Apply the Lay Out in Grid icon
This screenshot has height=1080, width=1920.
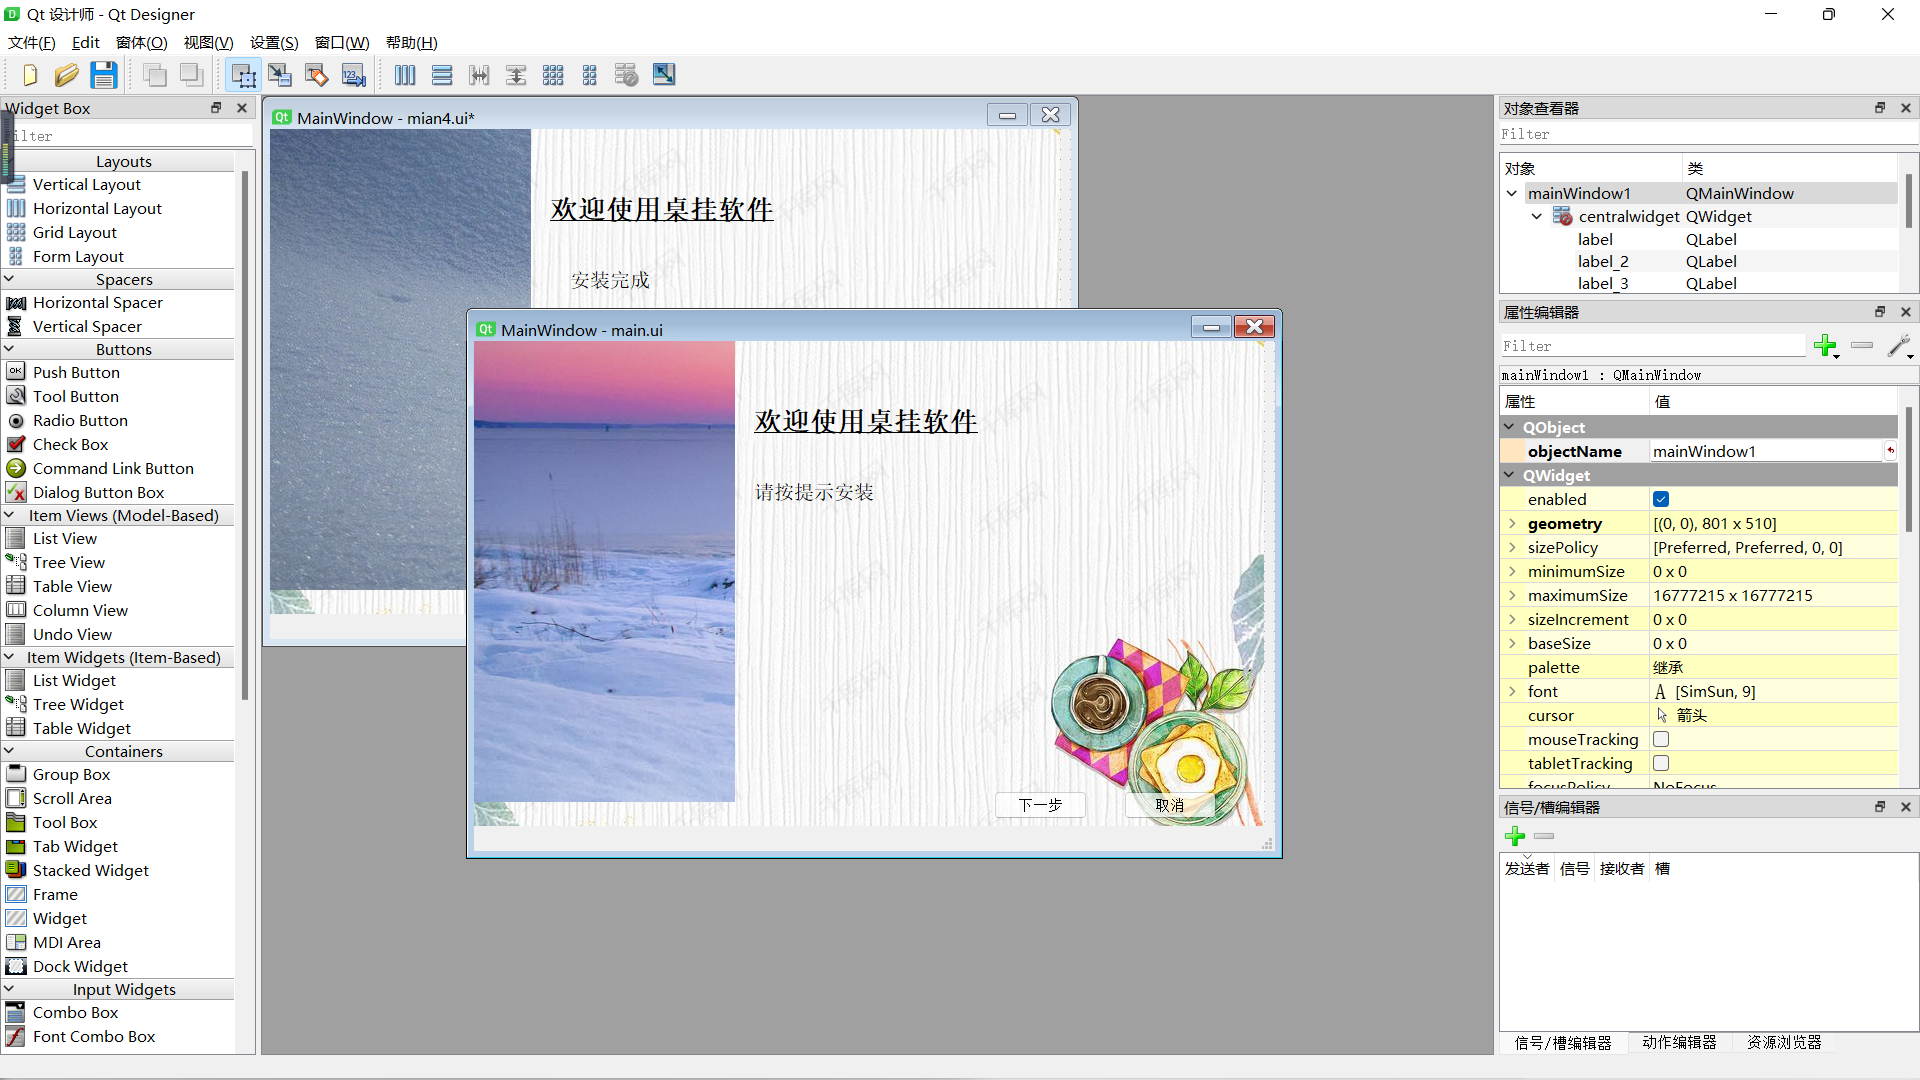click(x=553, y=75)
